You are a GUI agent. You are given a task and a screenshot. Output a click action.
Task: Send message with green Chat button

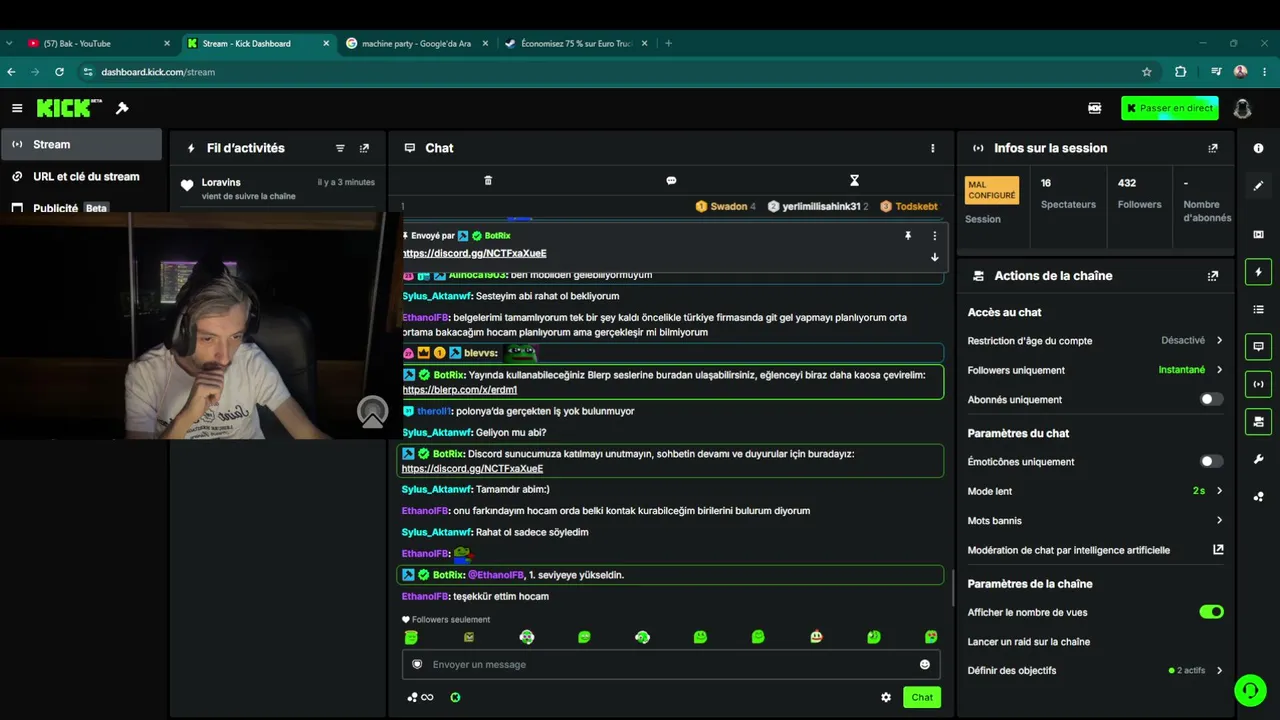(x=922, y=697)
